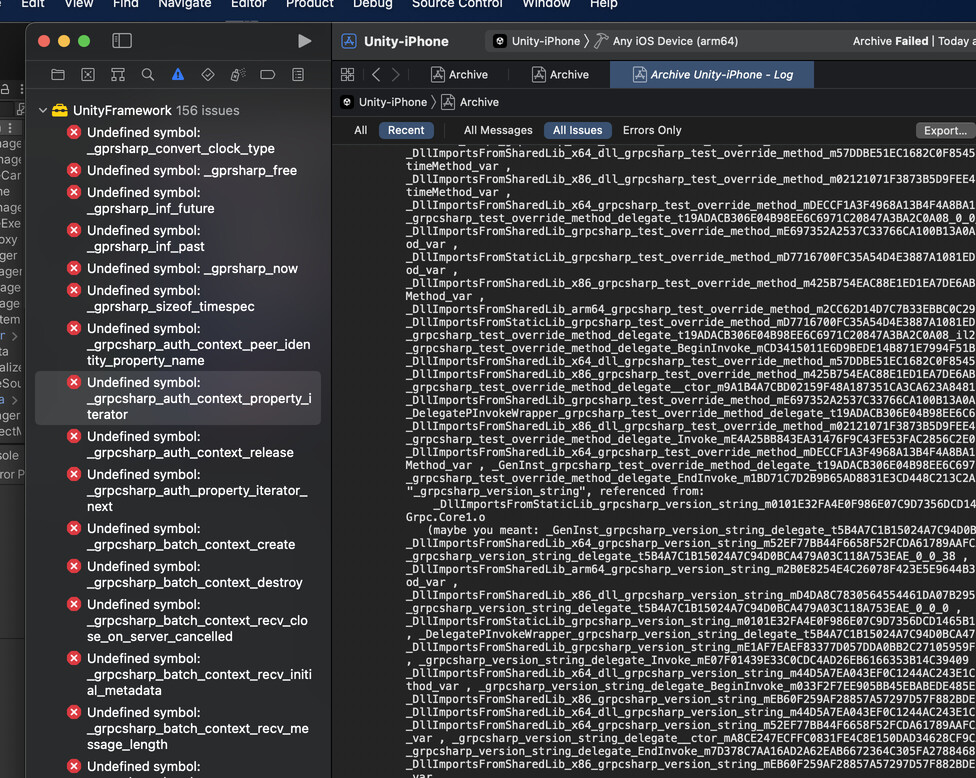Screen dimensions: 976x778
Task: Select the Recent scope filter
Action: [406, 130]
